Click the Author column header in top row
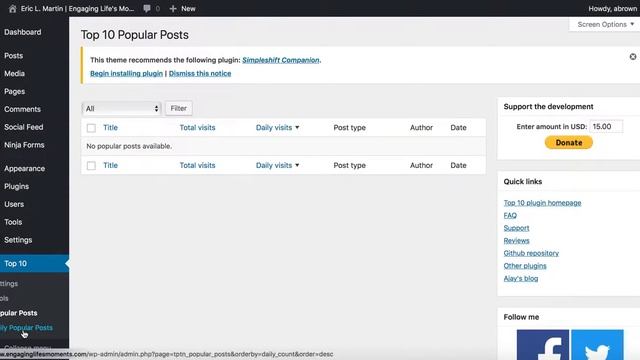Viewport: 640px width, 360px height. coord(421,127)
